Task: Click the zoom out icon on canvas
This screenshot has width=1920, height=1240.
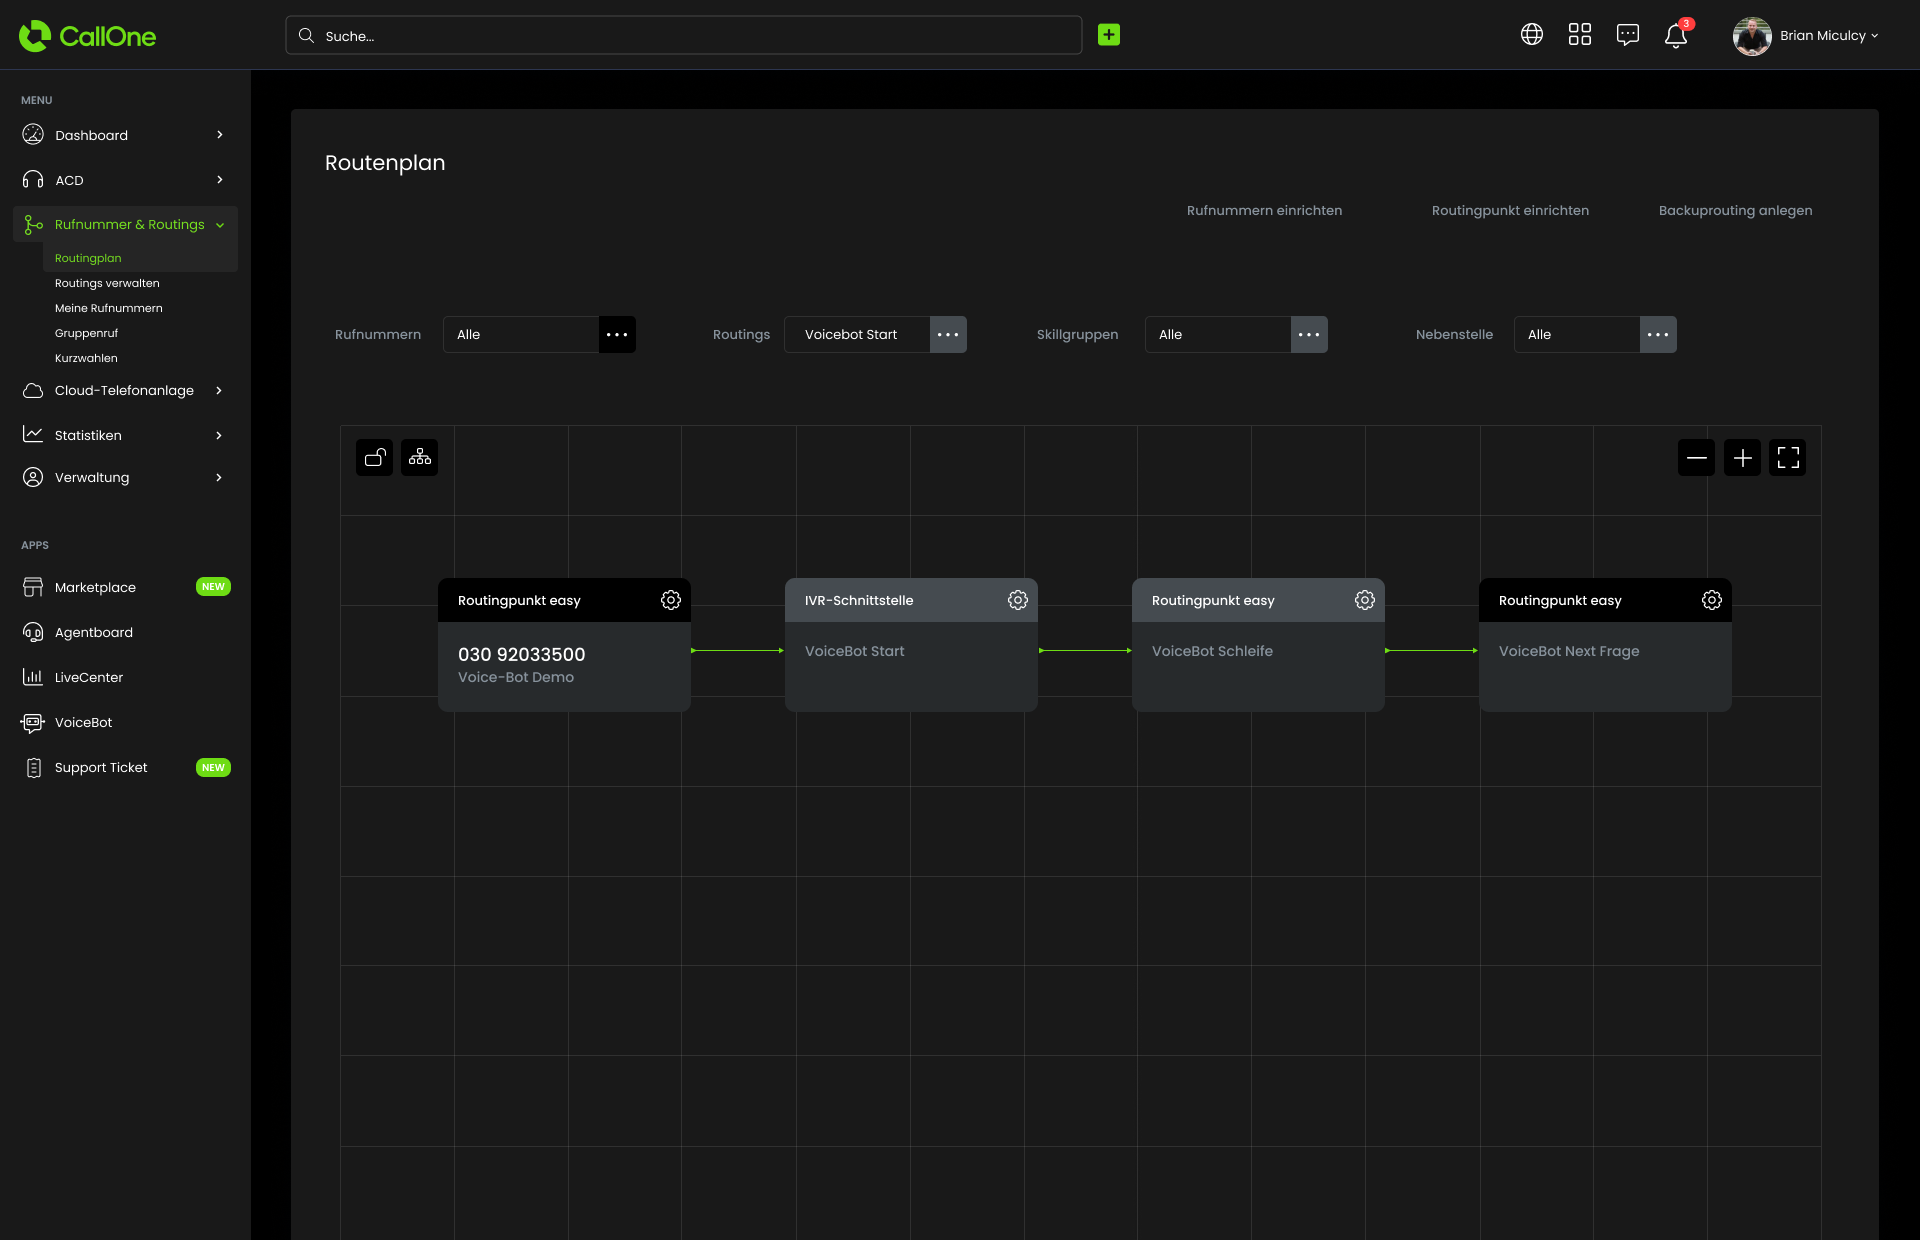Action: pyautogui.click(x=1697, y=456)
